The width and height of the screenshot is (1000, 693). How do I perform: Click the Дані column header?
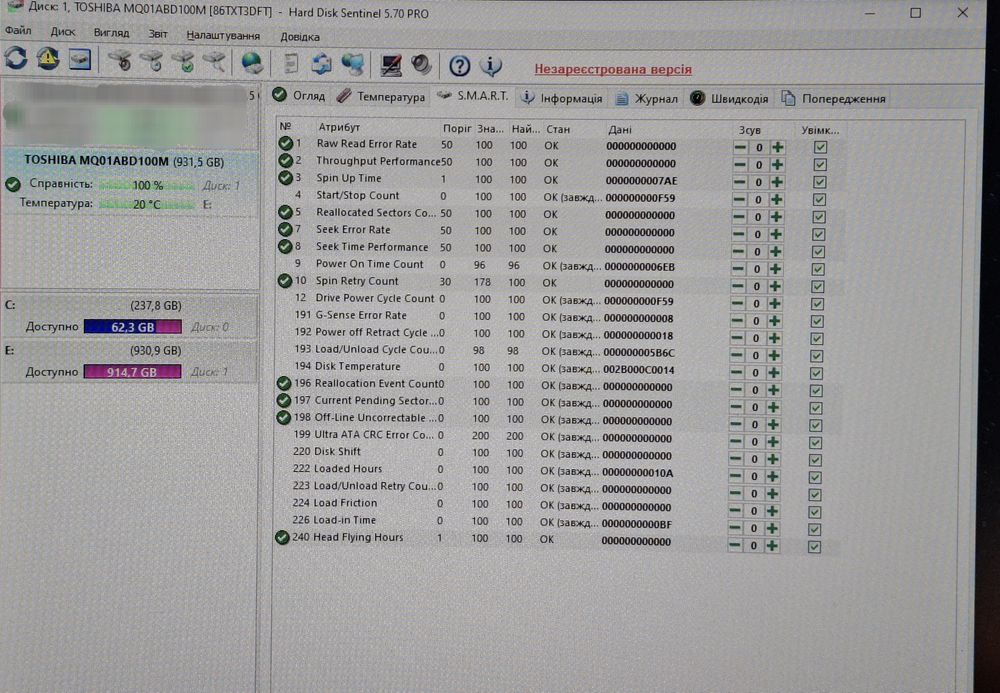point(619,129)
